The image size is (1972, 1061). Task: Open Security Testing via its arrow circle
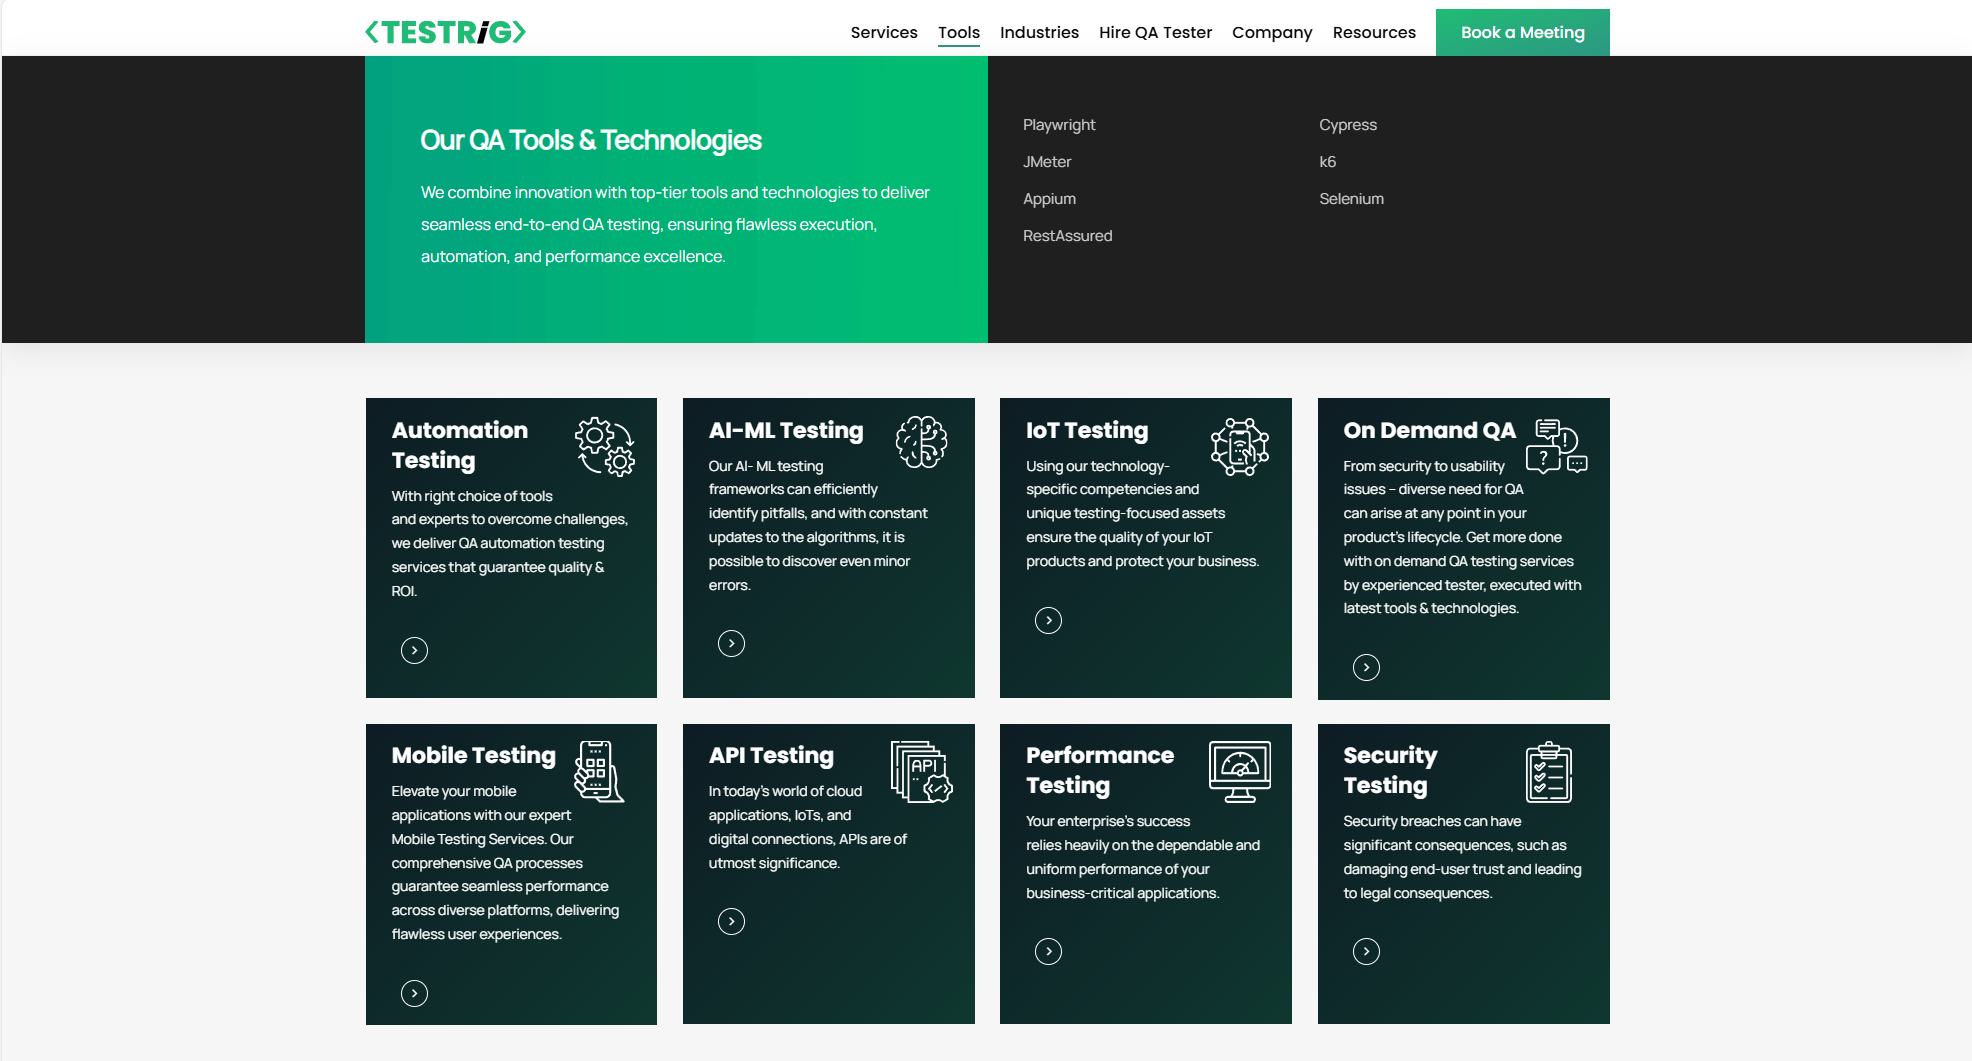click(1366, 951)
